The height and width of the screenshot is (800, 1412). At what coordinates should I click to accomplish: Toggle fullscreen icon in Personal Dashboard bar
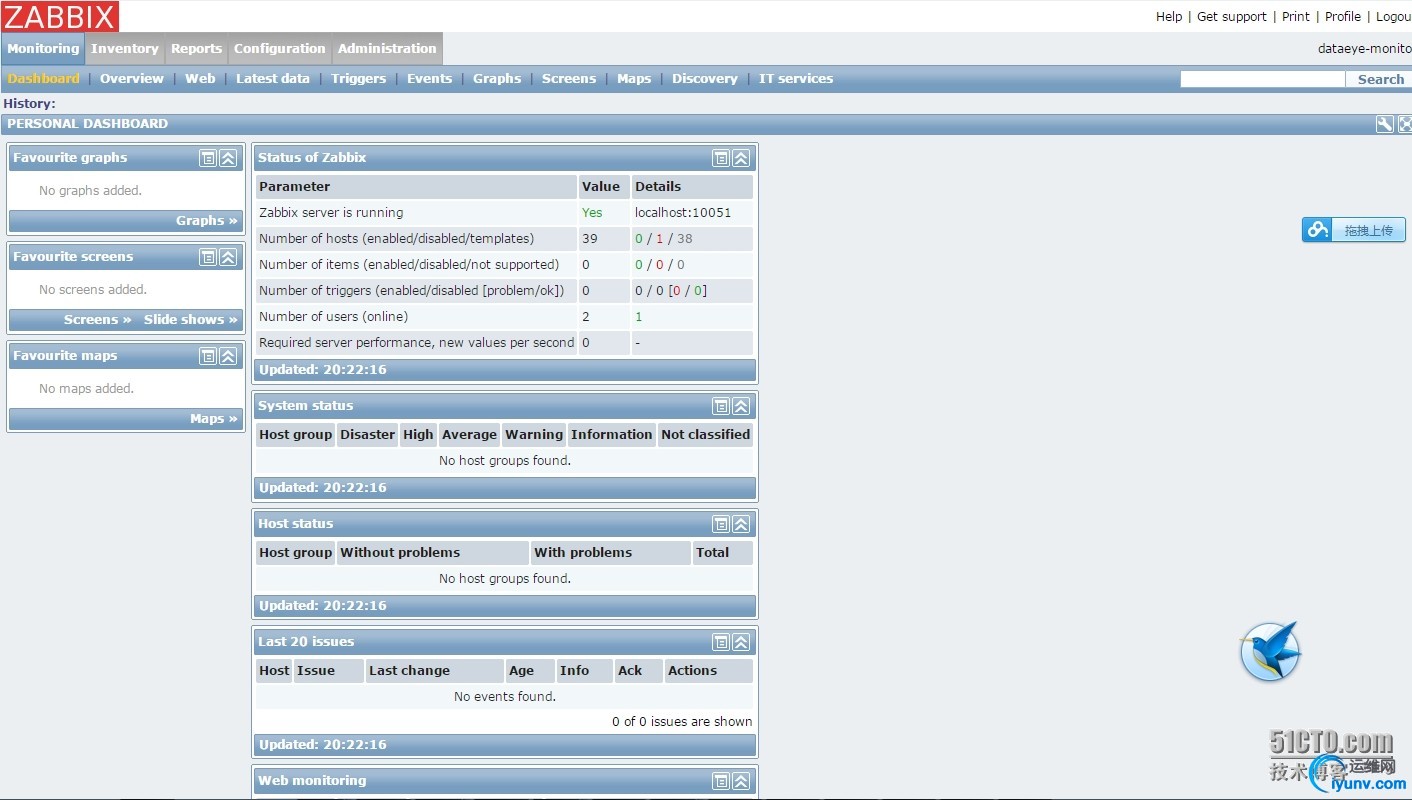[x=1405, y=124]
